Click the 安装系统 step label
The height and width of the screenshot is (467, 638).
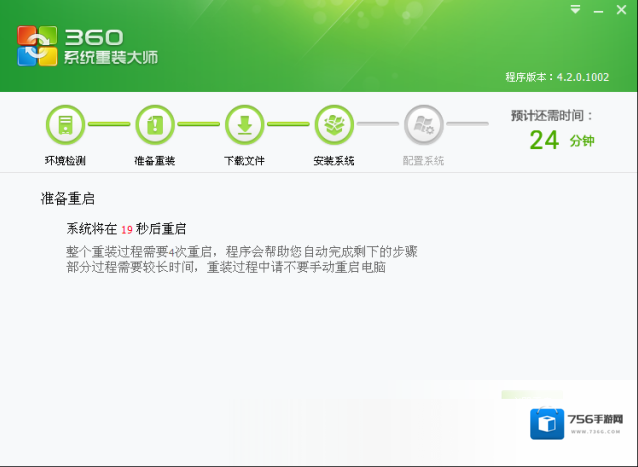[334, 161]
